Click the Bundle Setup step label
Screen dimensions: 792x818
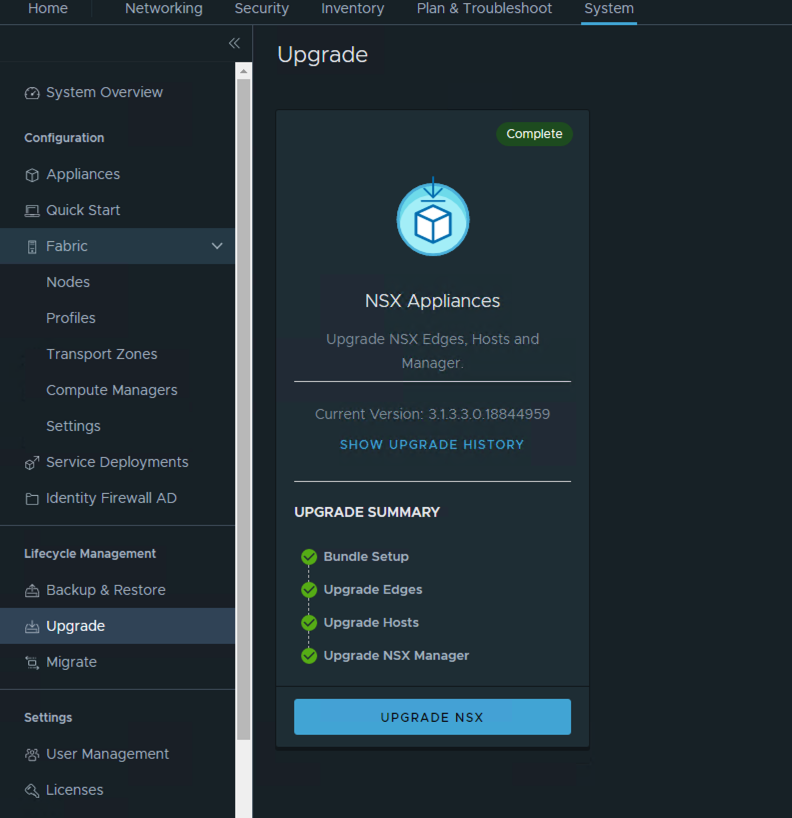366,557
